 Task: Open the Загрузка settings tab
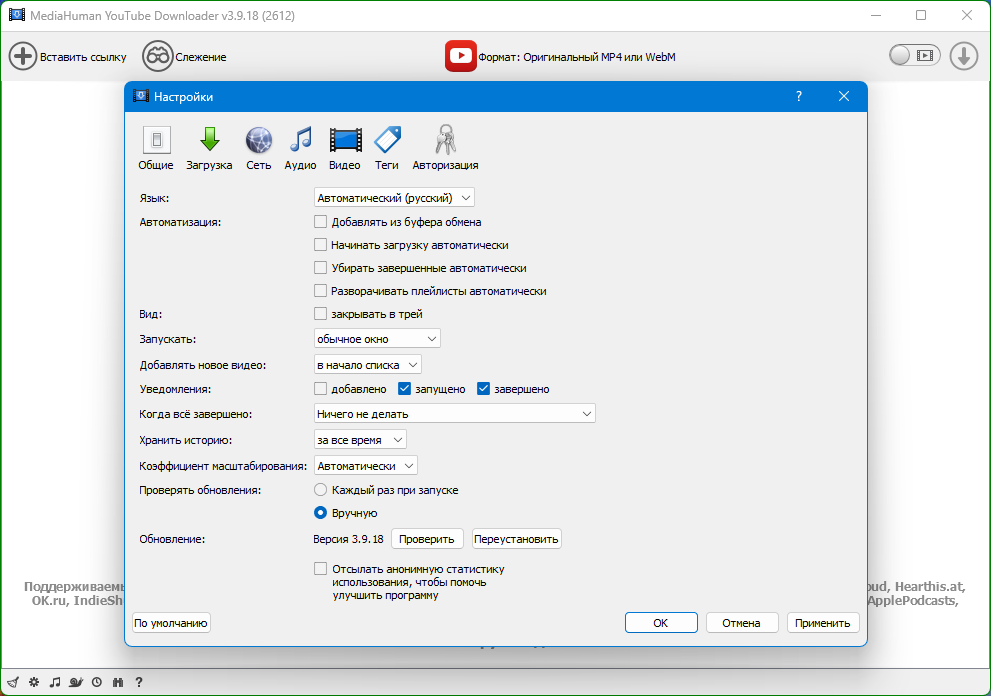click(x=209, y=148)
